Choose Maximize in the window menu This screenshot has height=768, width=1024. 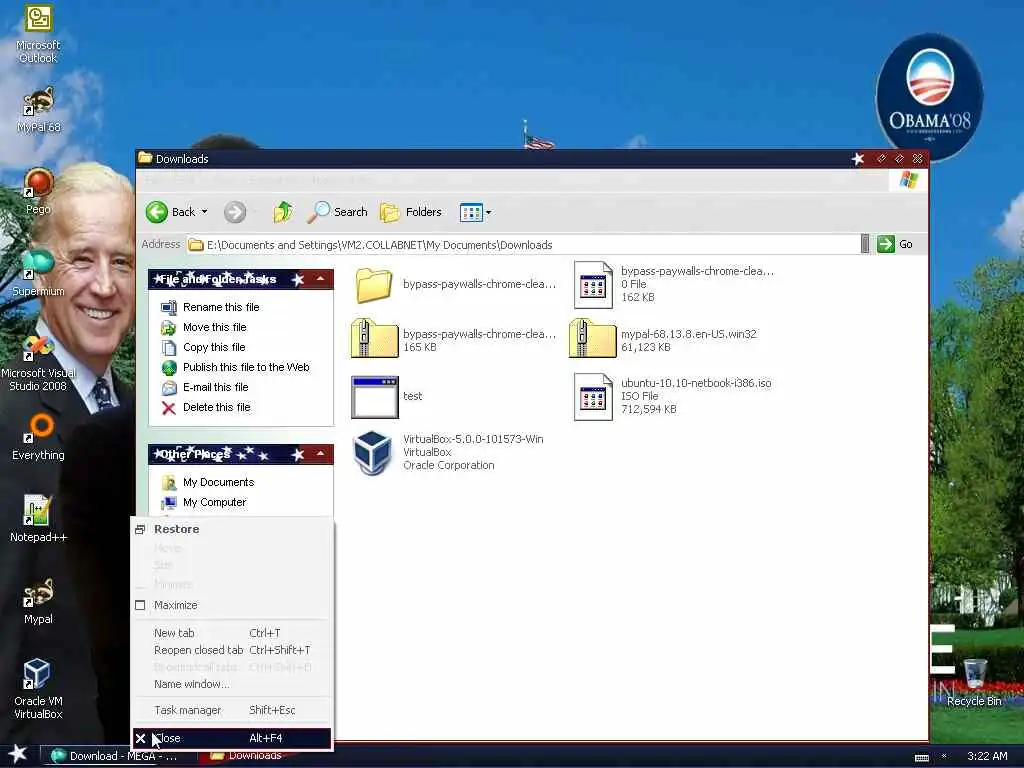pyautogui.click(x=232, y=605)
